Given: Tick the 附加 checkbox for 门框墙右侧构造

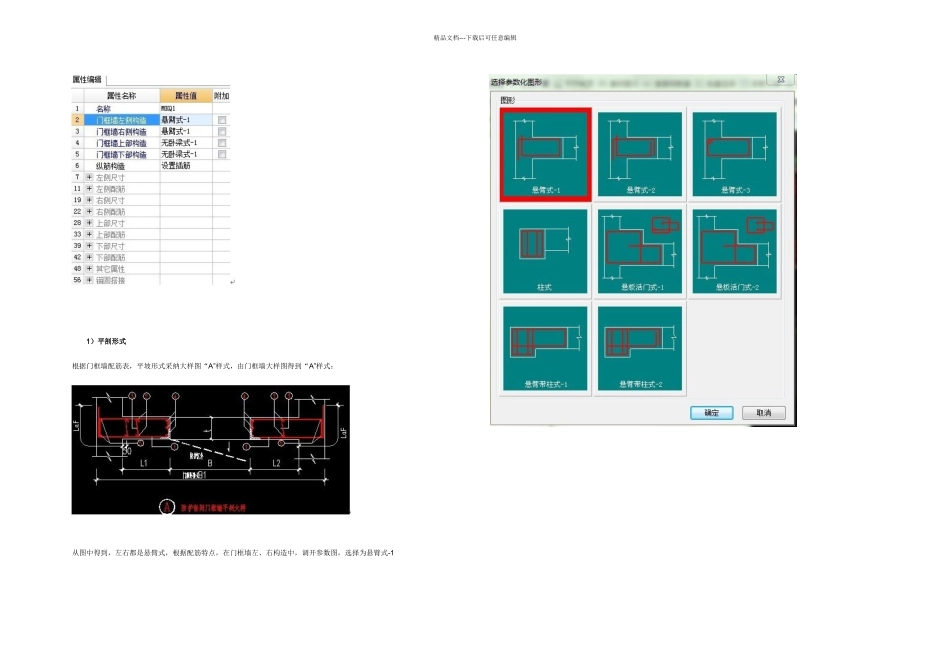Looking at the screenshot, I should click(222, 131).
